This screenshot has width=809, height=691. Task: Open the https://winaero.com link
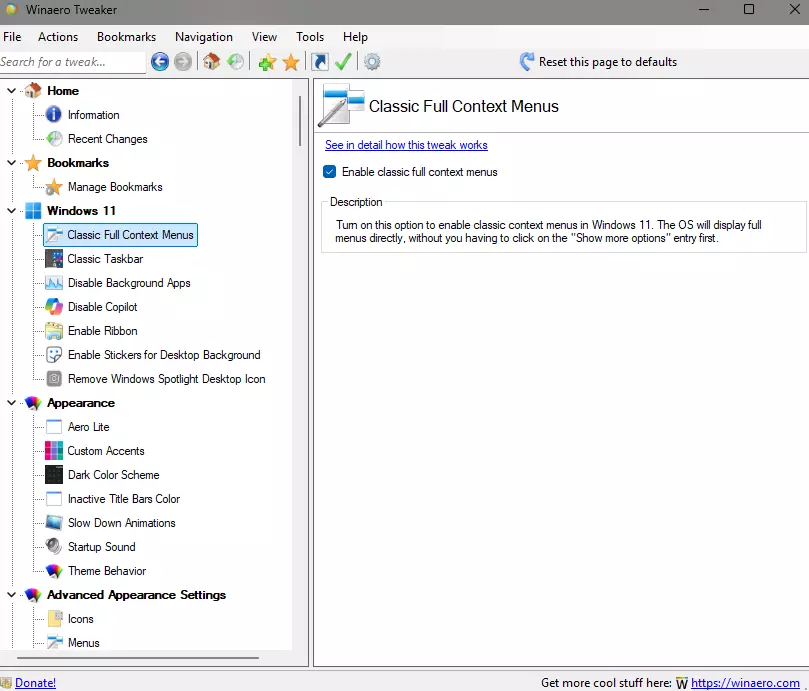tap(745, 683)
